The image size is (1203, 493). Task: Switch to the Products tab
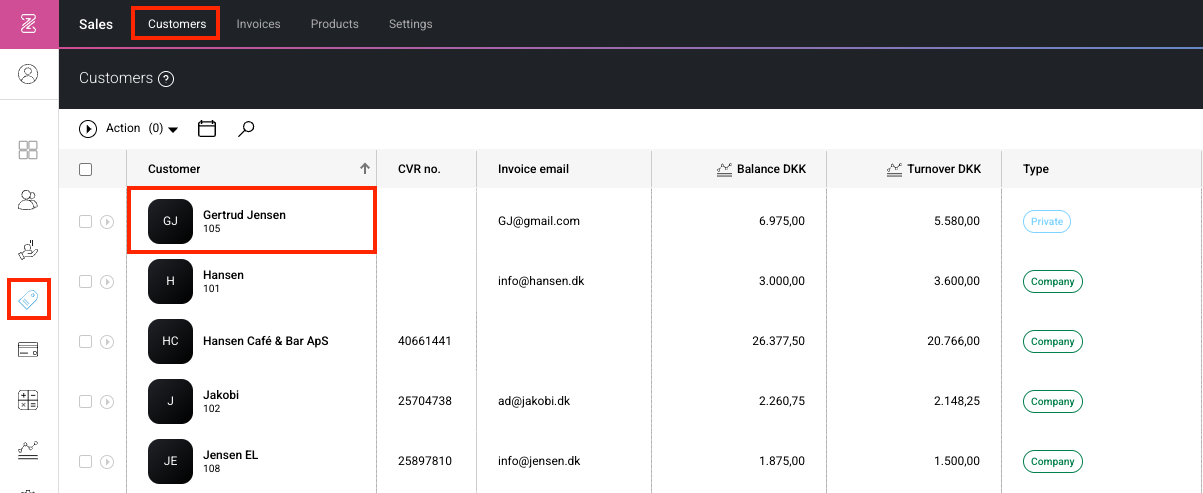pyautogui.click(x=334, y=24)
